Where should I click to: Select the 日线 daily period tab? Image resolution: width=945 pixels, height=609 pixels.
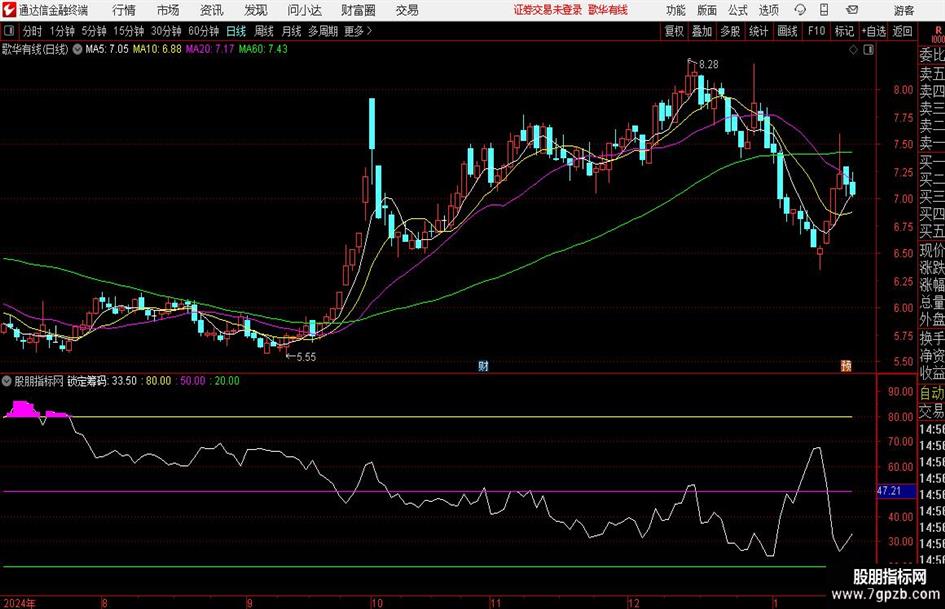tap(236, 31)
